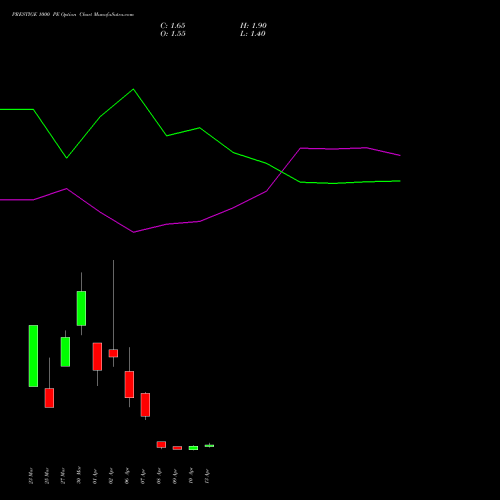Click the 01 Apr date label

click(x=95, y=476)
